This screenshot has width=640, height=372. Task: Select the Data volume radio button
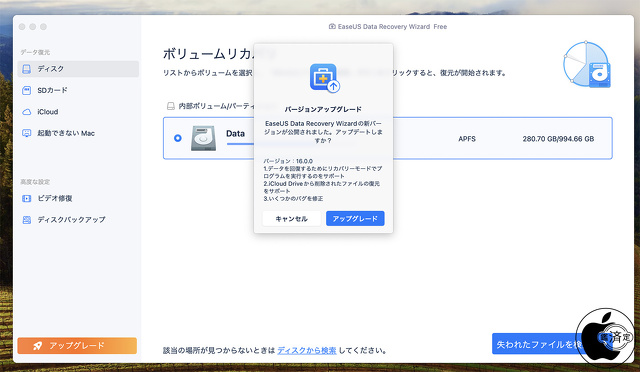[x=178, y=138]
